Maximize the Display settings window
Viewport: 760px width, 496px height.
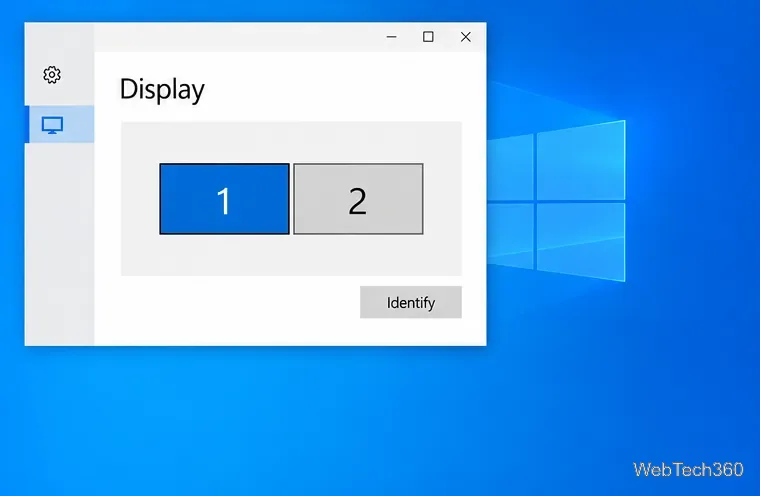428,37
